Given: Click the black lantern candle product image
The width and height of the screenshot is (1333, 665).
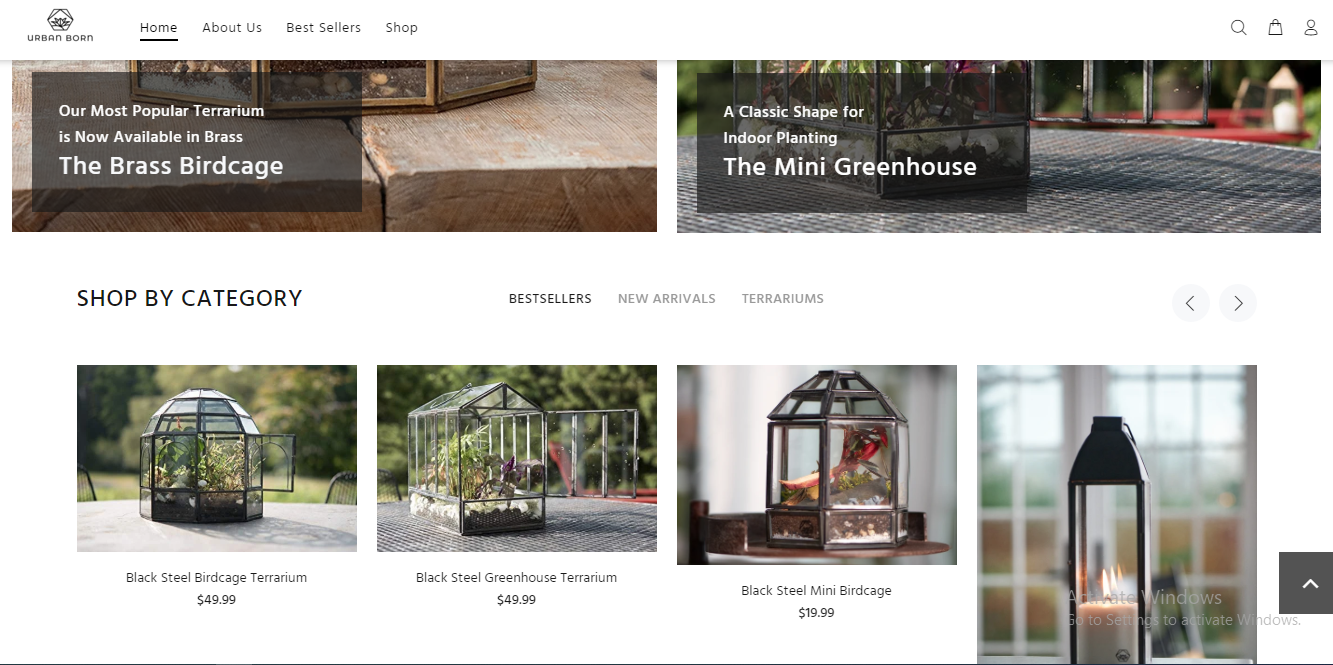Looking at the screenshot, I should 1117,514.
